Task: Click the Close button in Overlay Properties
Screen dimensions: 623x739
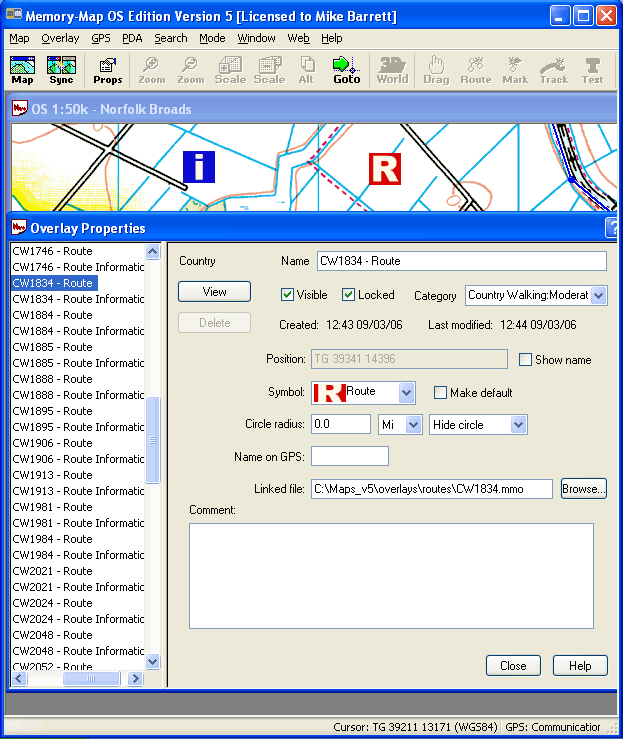Action: coord(513,665)
